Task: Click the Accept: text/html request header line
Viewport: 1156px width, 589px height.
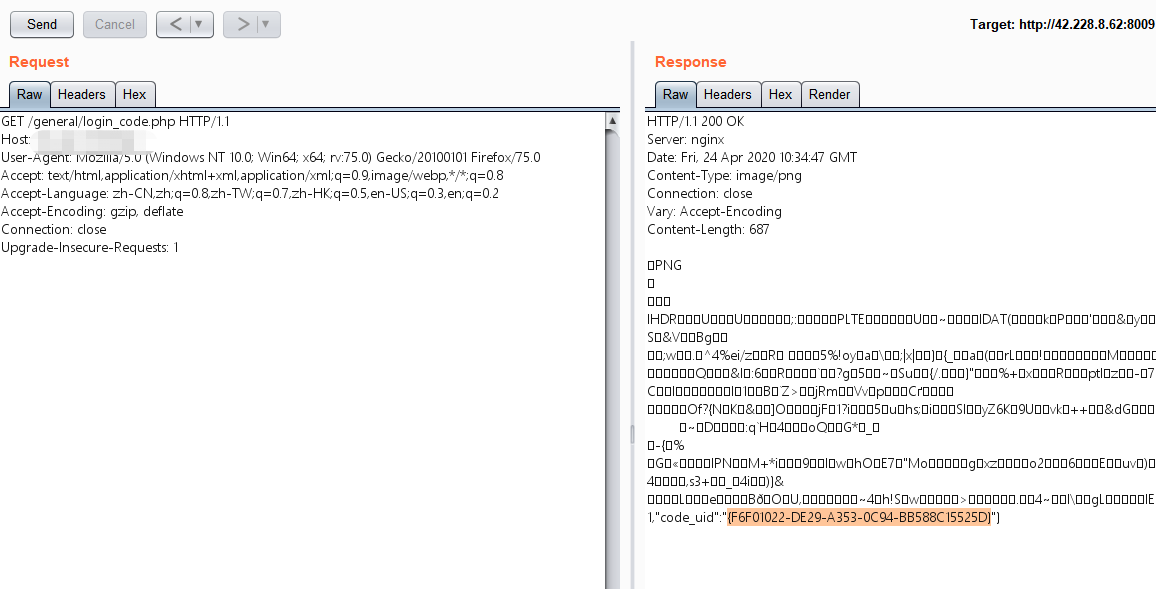Action: point(252,175)
